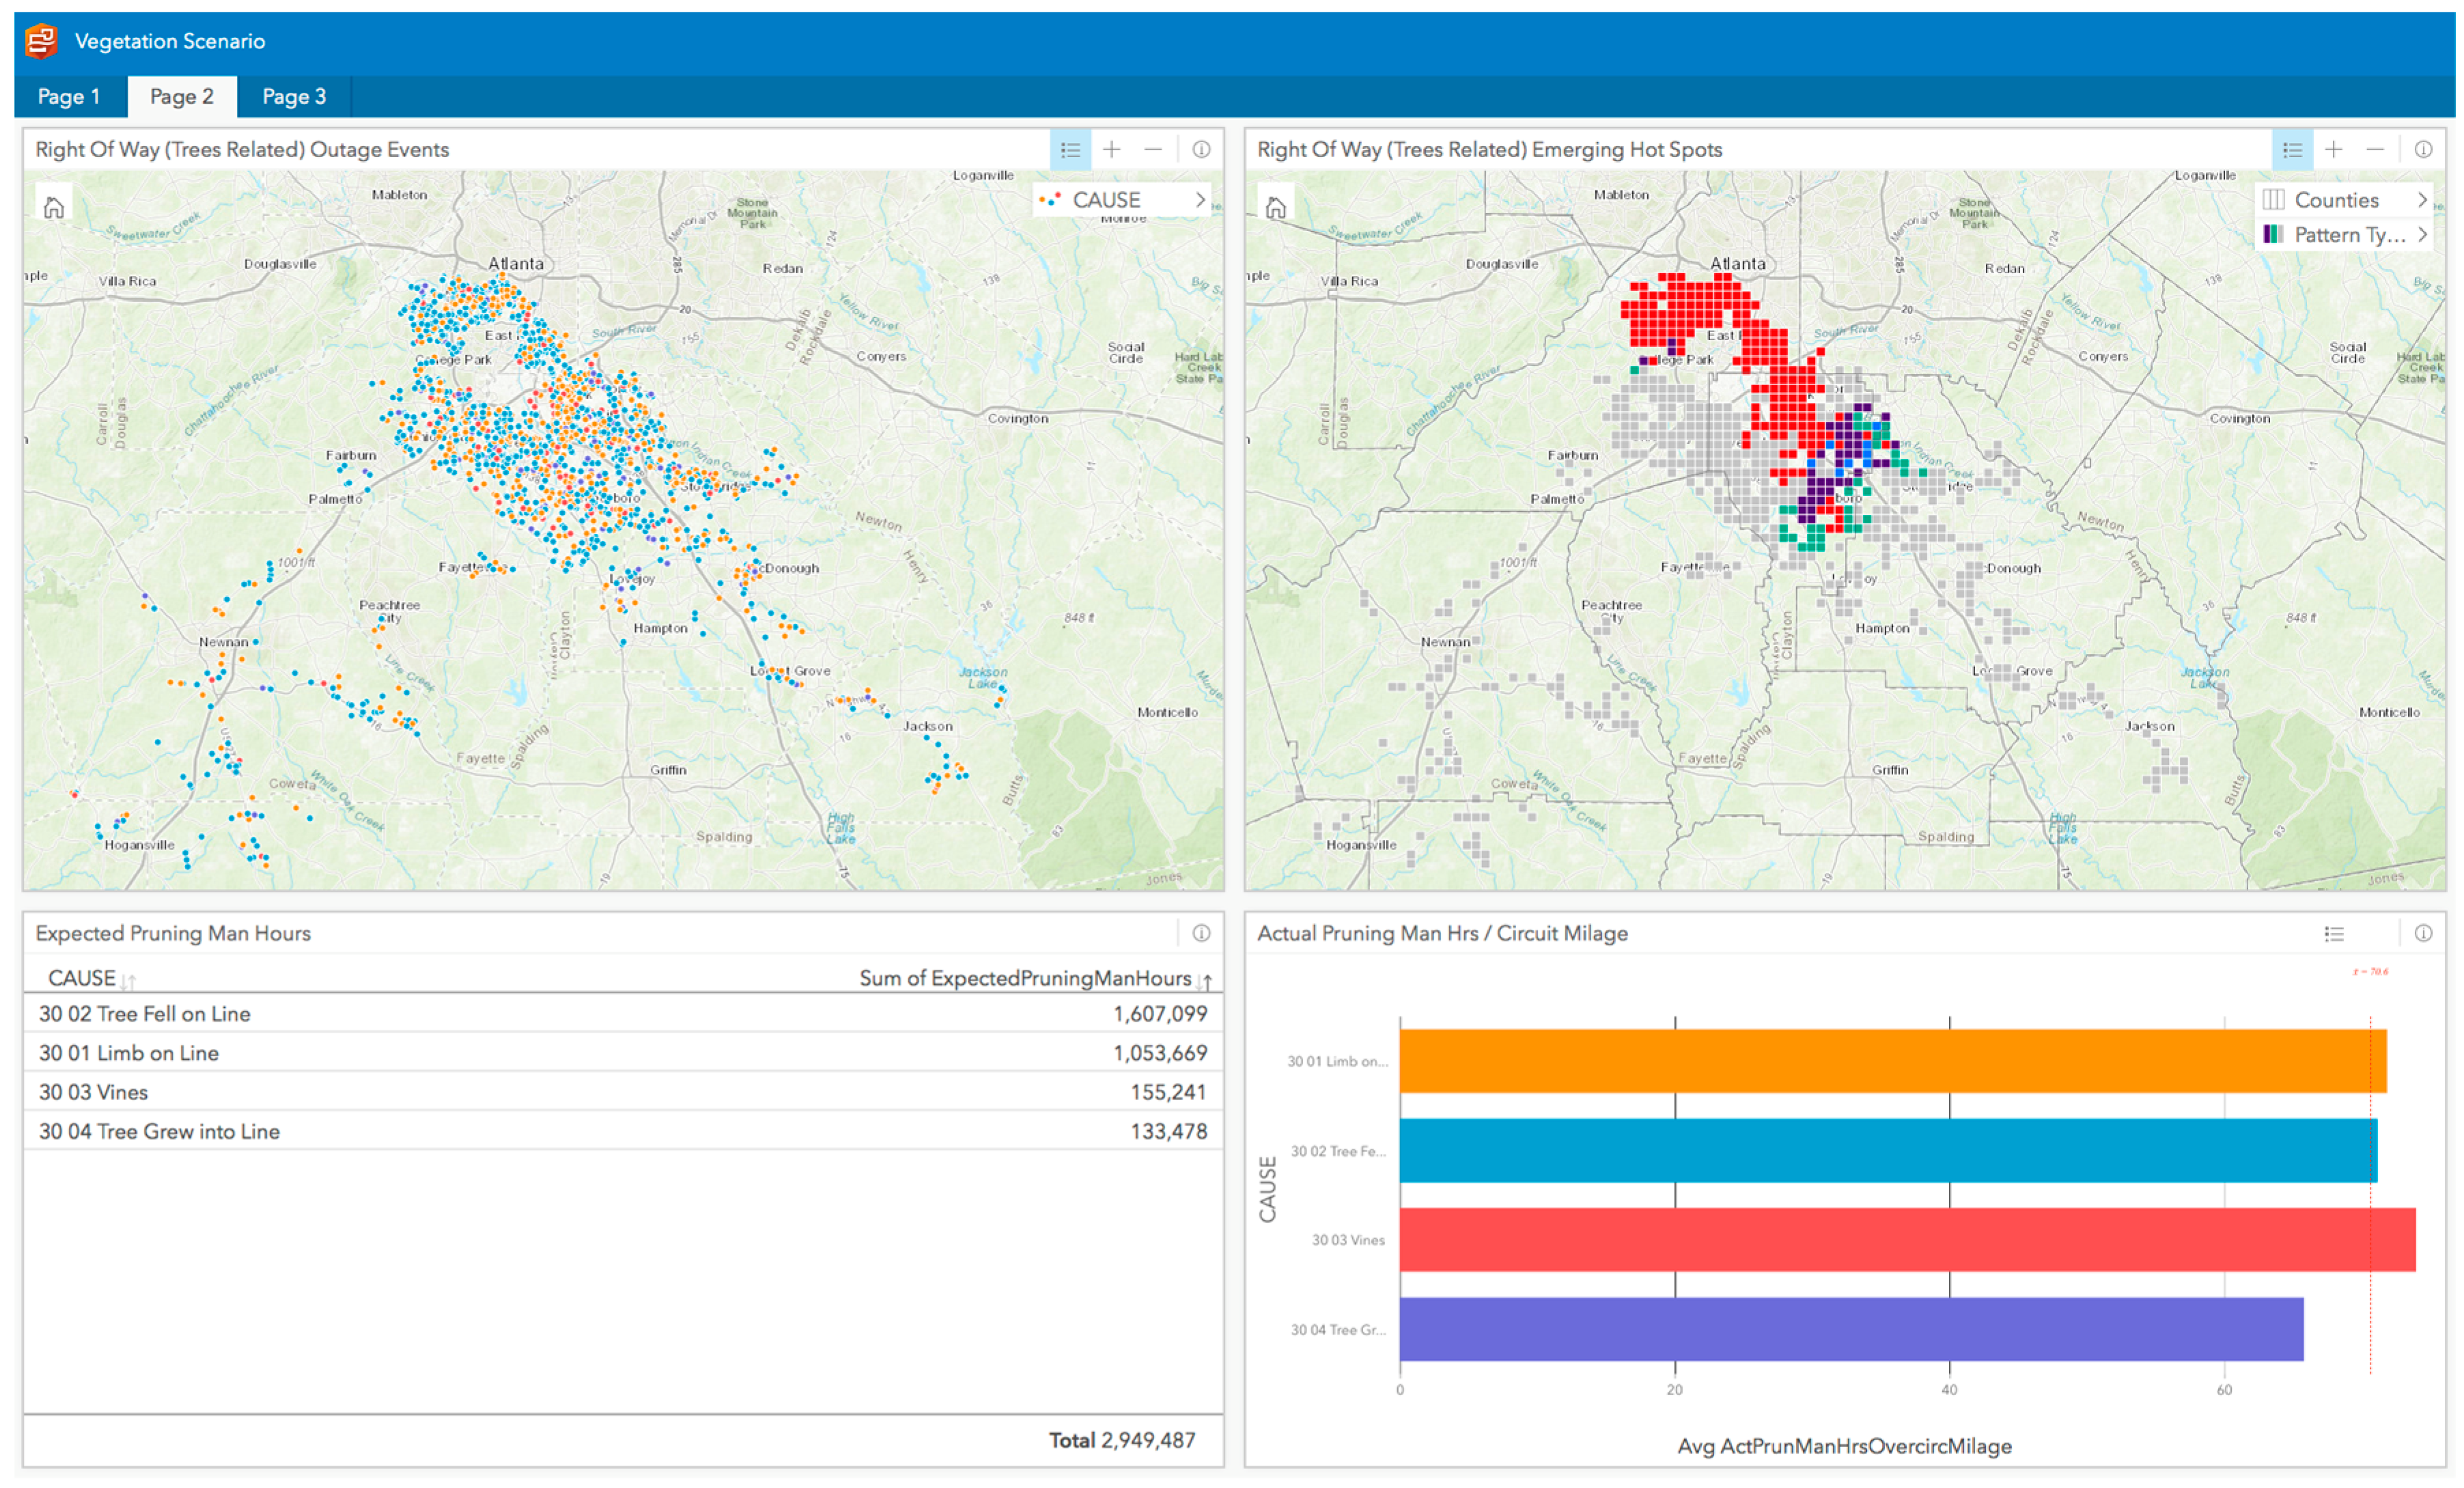Screen dimensions: 2464x1488
Task: Zoom in on the Outage Events map
Action: pos(1111,150)
